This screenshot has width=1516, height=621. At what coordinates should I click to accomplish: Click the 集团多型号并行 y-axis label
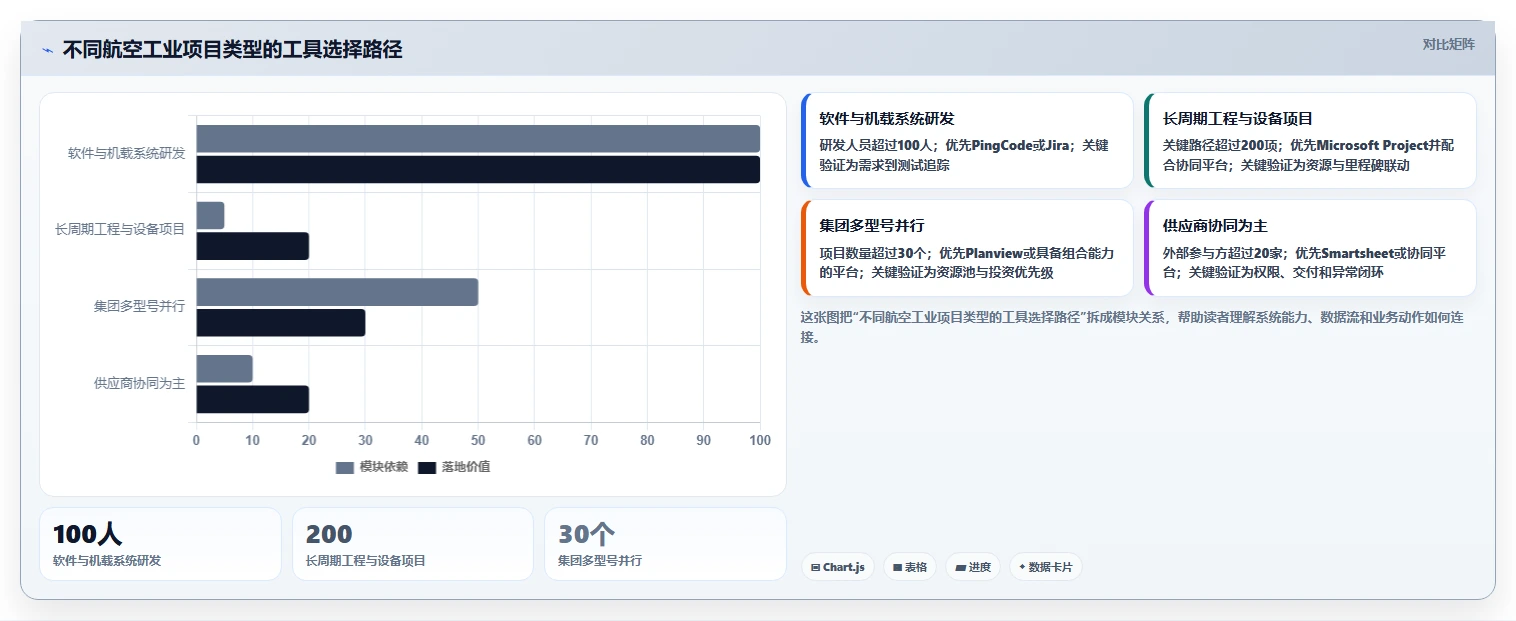pos(139,307)
